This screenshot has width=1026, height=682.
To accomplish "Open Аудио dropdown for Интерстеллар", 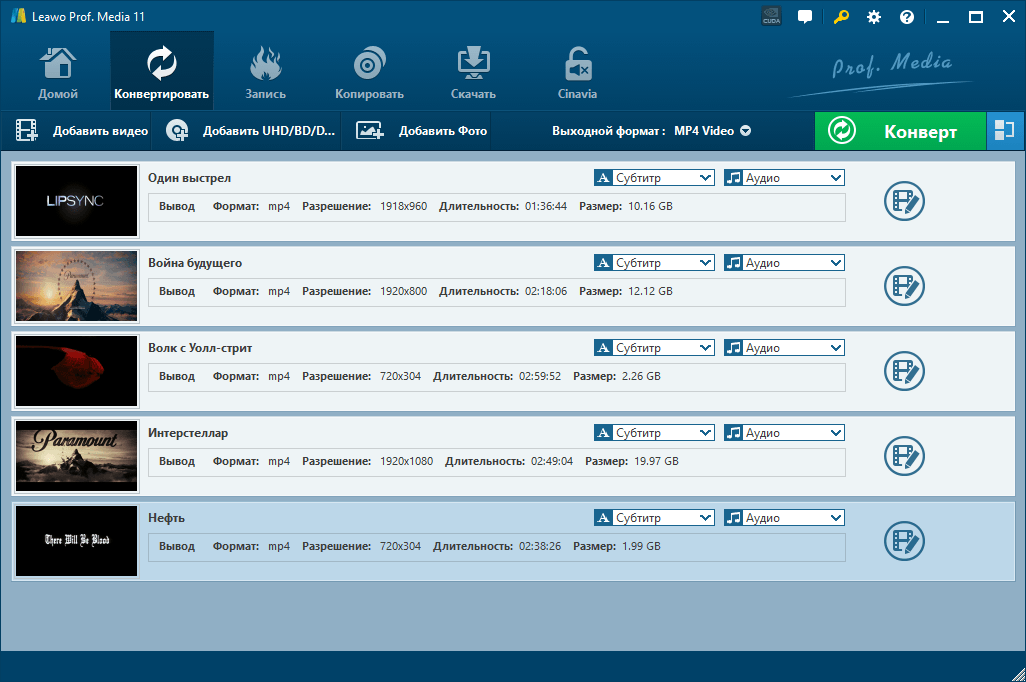I will 784,433.
